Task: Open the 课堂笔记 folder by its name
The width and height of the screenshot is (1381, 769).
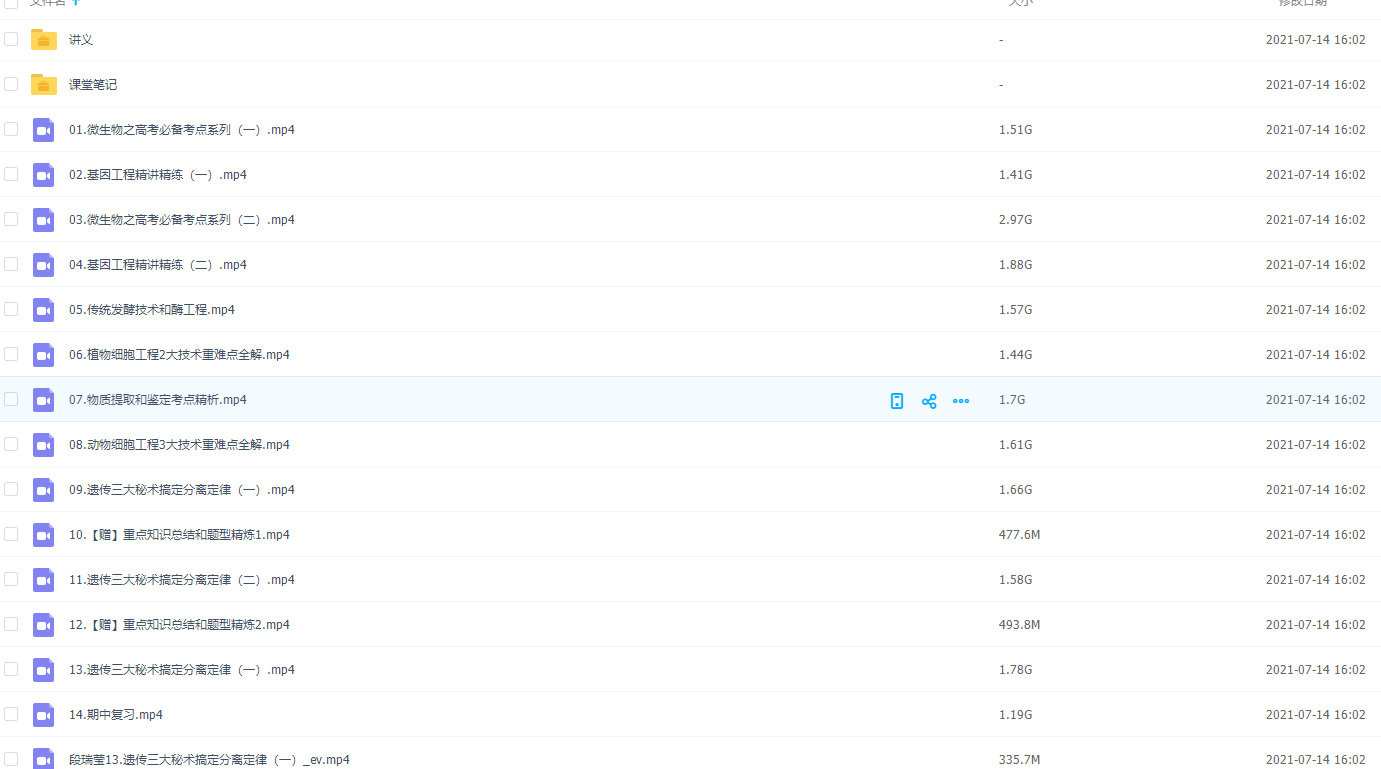Action: [x=93, y=85]
